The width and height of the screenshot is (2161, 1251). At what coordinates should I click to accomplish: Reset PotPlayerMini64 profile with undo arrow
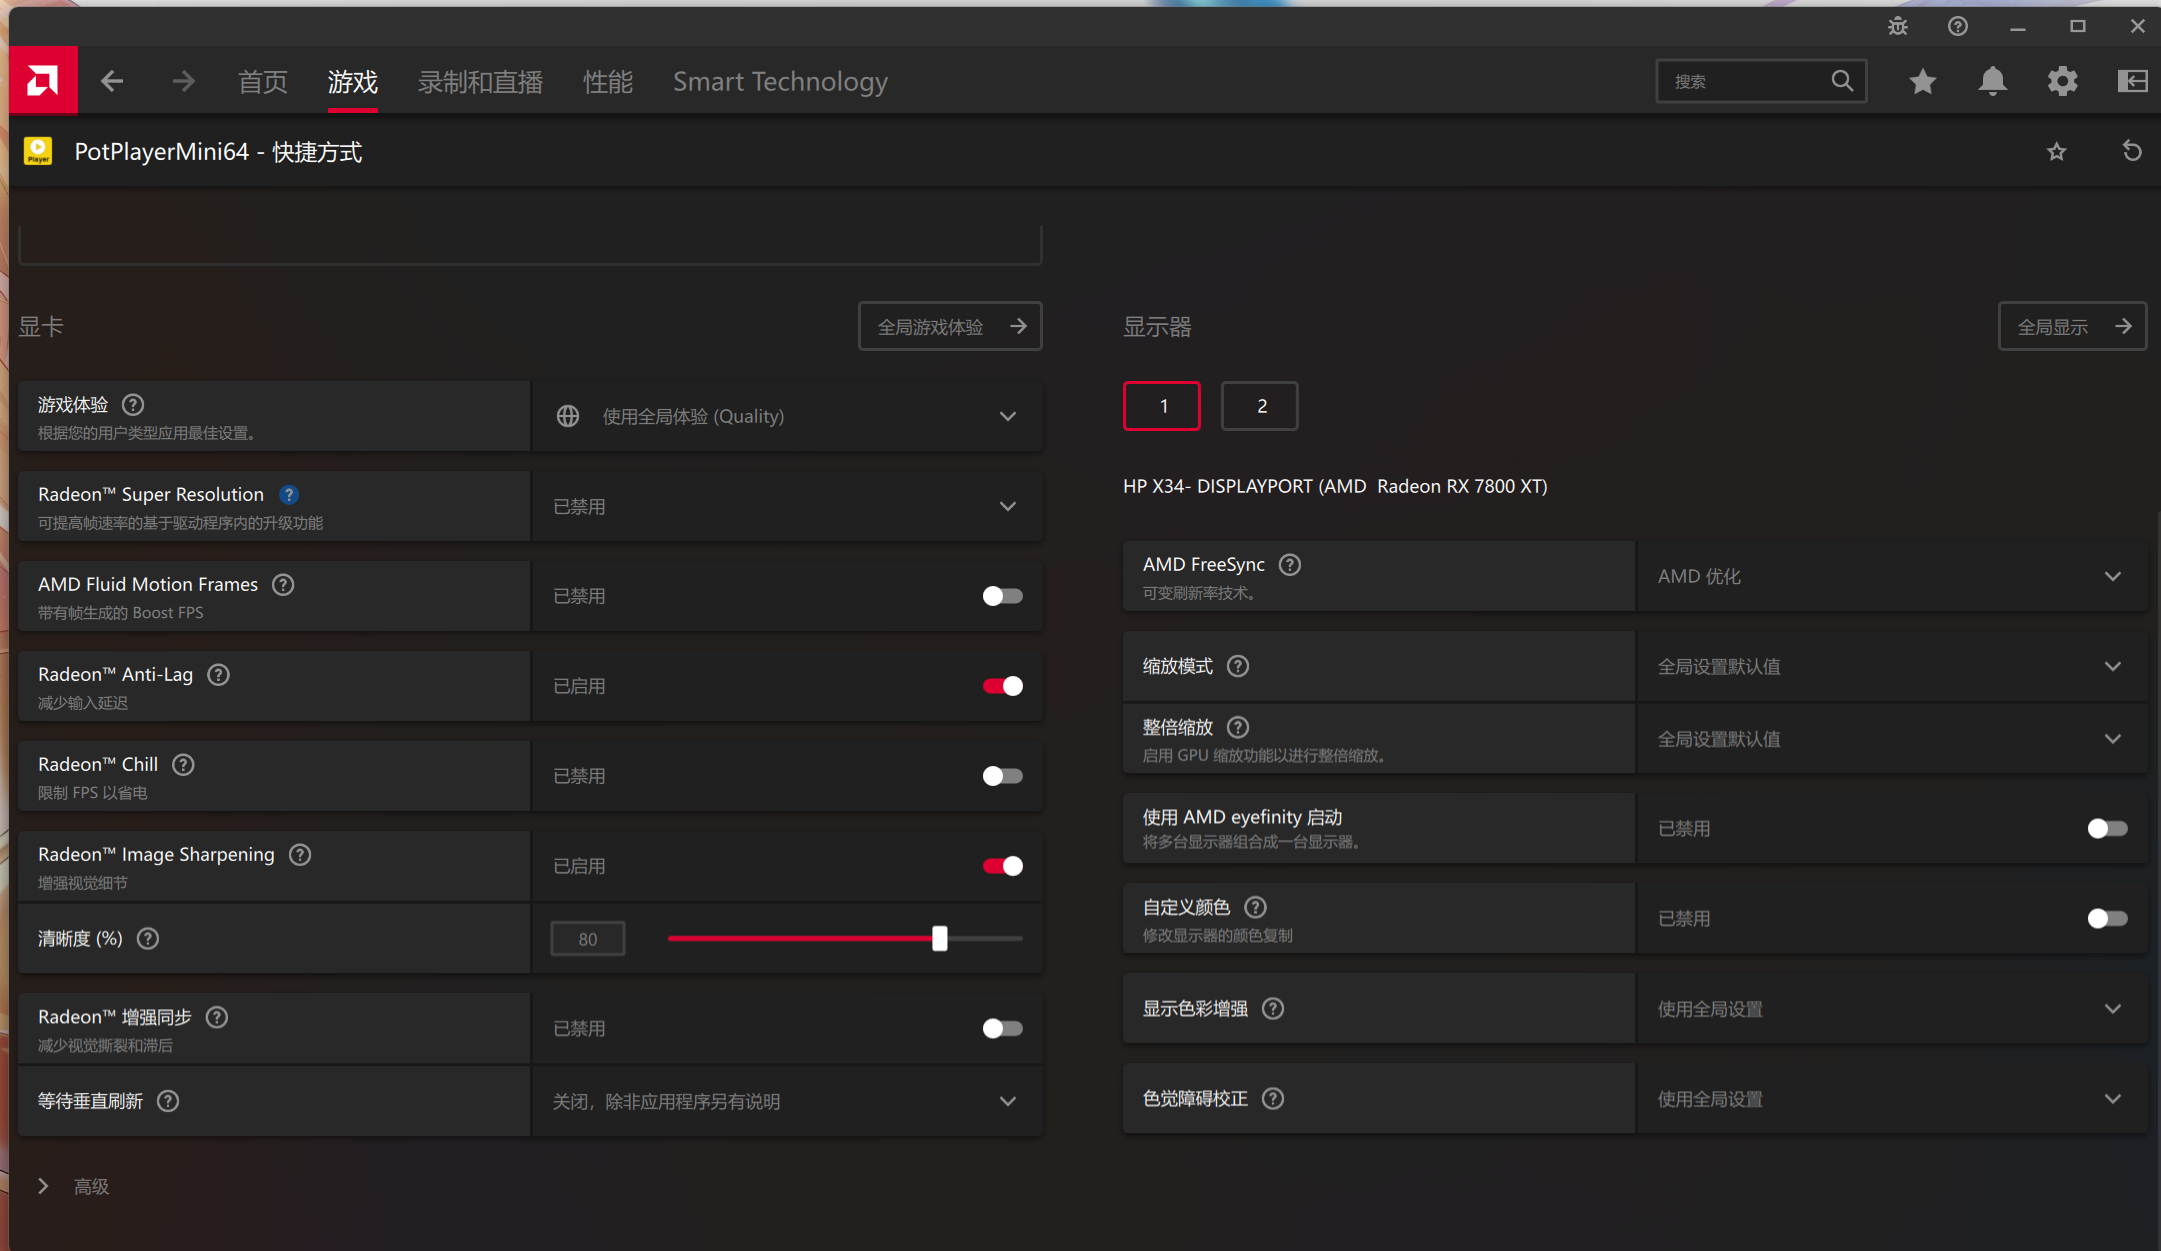(2132, 151)
